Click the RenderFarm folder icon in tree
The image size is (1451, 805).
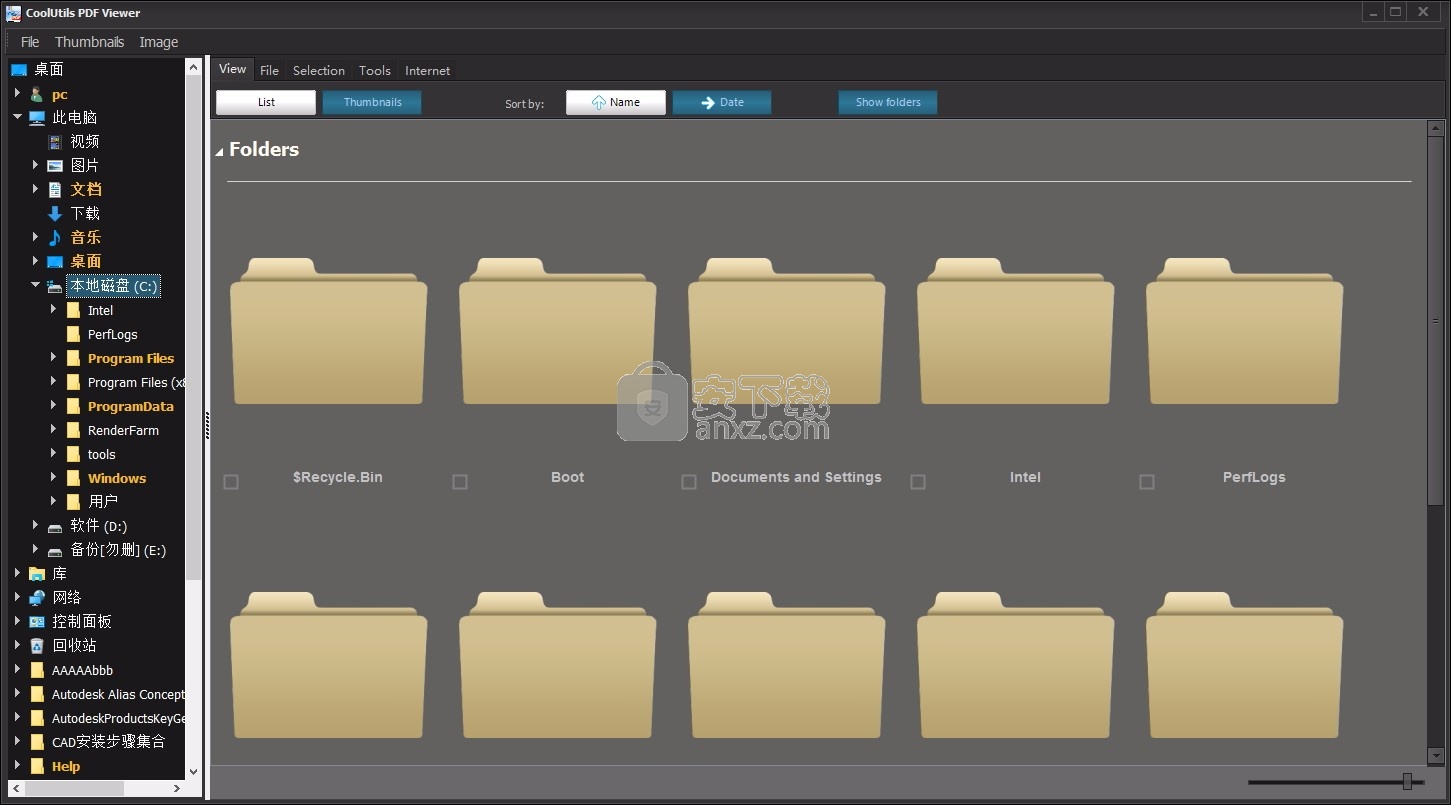pyautogui.click(x=73, y=430)
